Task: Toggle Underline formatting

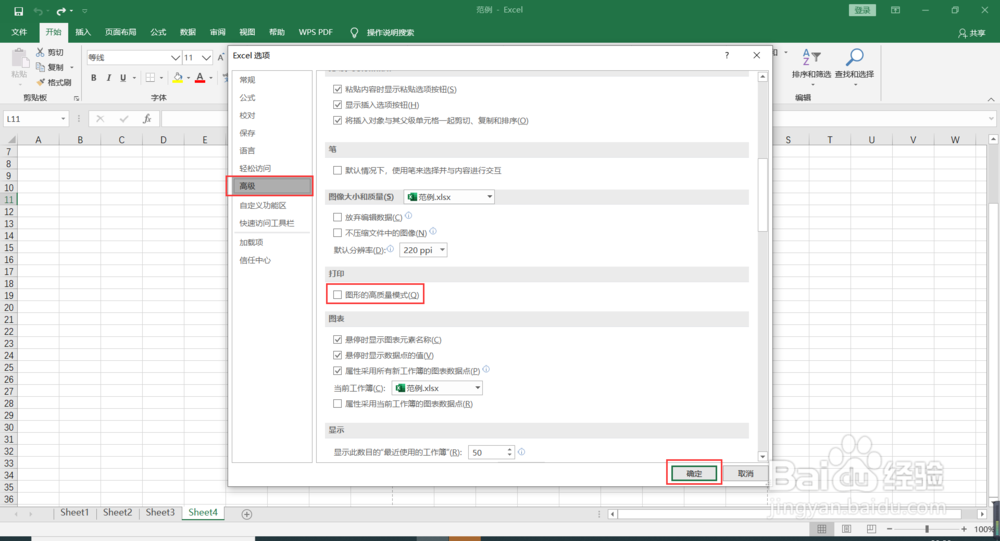Action: (123, 78)
